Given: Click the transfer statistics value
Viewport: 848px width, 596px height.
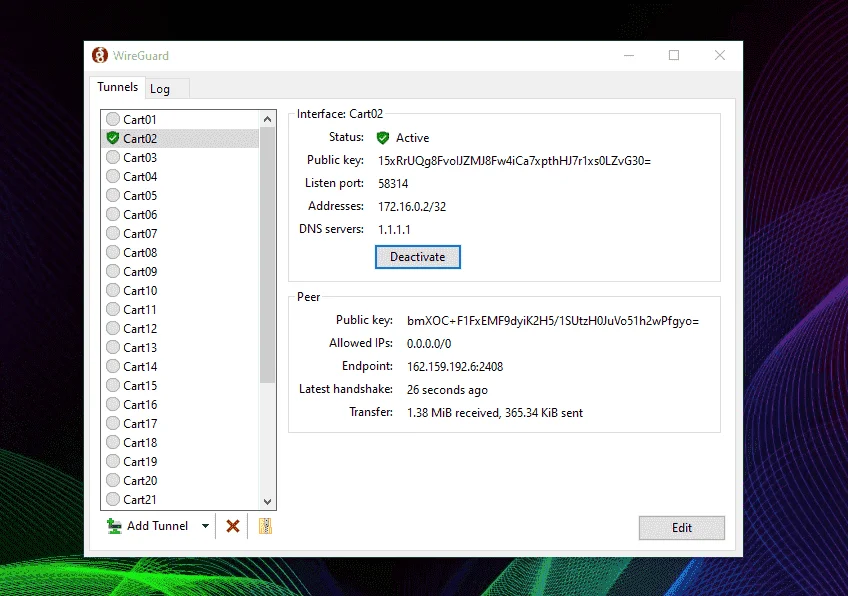Looking at the screenshot, I should tap(495, 413).
